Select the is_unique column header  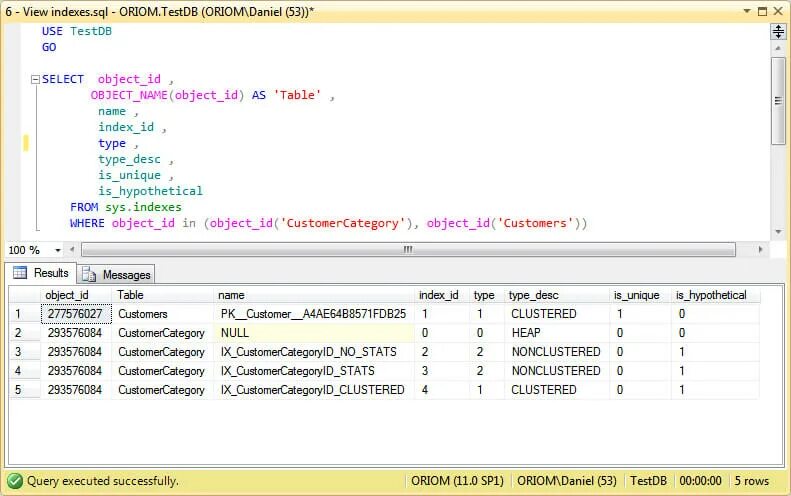[640, 295]
